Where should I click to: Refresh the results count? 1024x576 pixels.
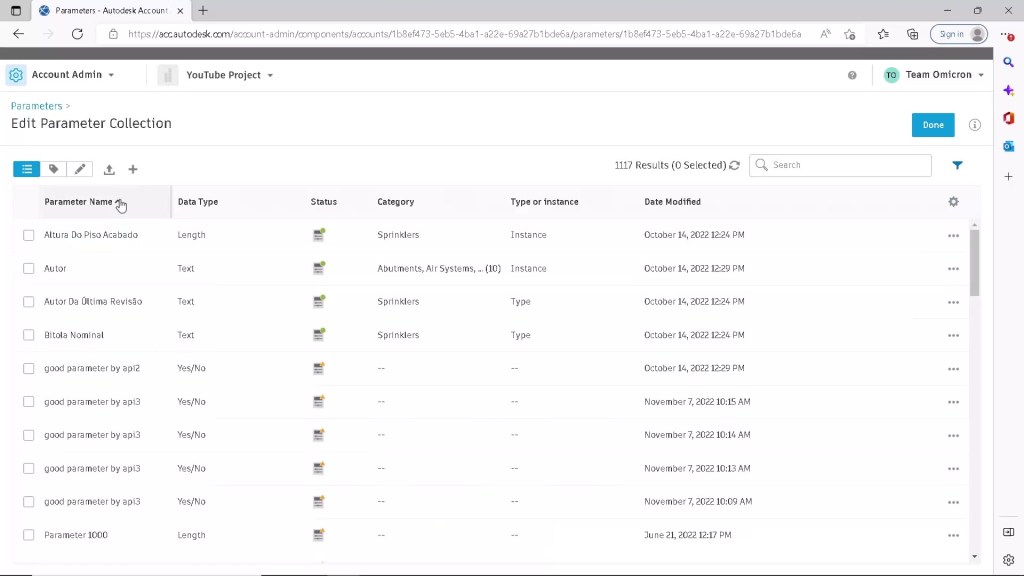[x=735, y=165]
